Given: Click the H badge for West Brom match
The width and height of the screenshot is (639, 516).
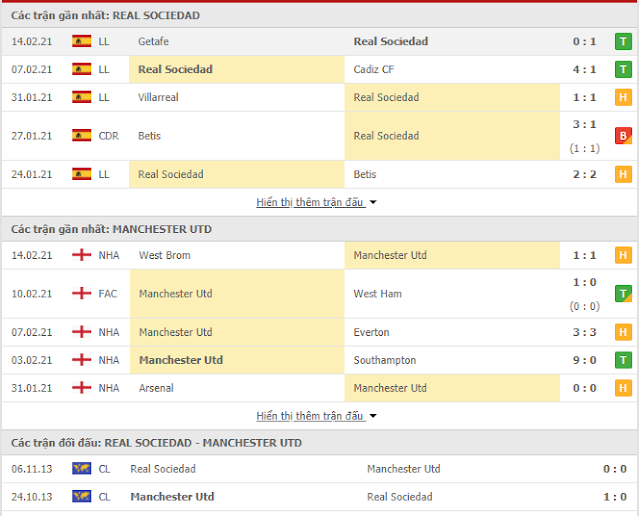Looking at the screenshot, I should click(623, 255).
